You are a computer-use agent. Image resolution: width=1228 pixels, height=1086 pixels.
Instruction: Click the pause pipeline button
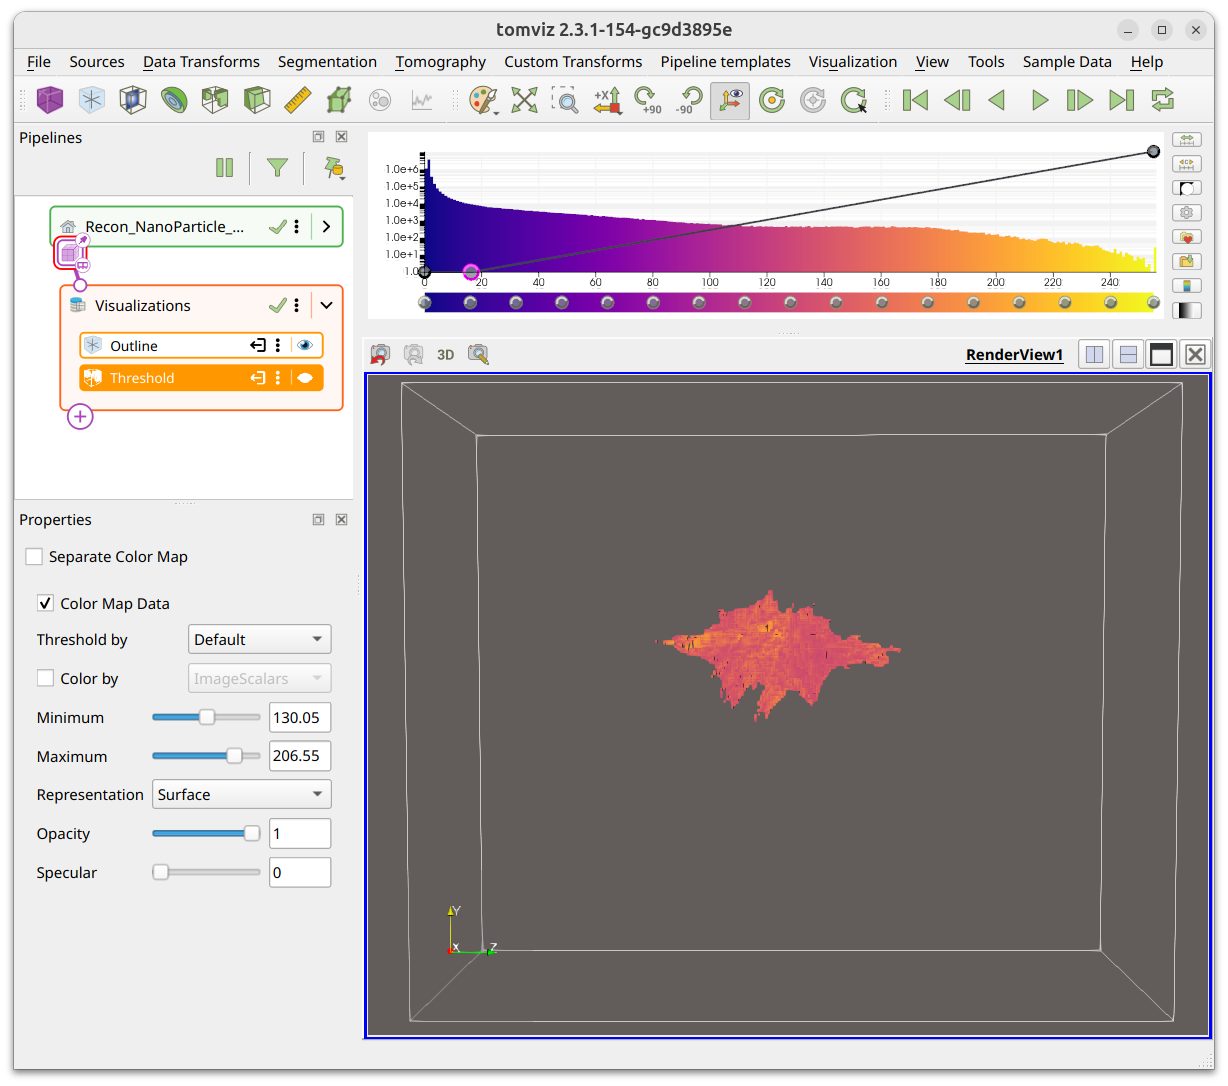coord(225,168)
